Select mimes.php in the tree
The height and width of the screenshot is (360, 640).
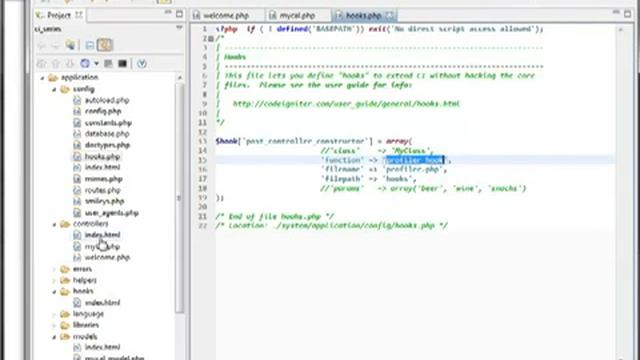point(104,179)
